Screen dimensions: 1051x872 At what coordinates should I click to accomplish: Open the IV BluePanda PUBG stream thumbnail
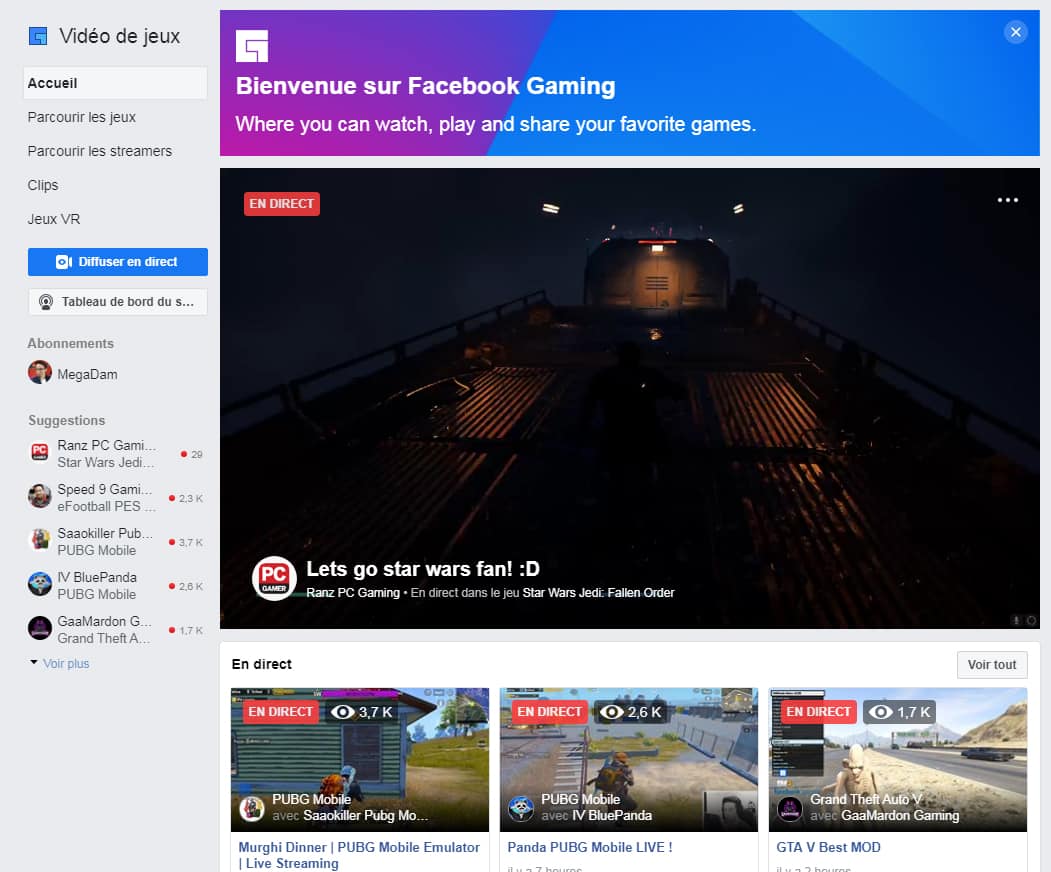(629, 759)
